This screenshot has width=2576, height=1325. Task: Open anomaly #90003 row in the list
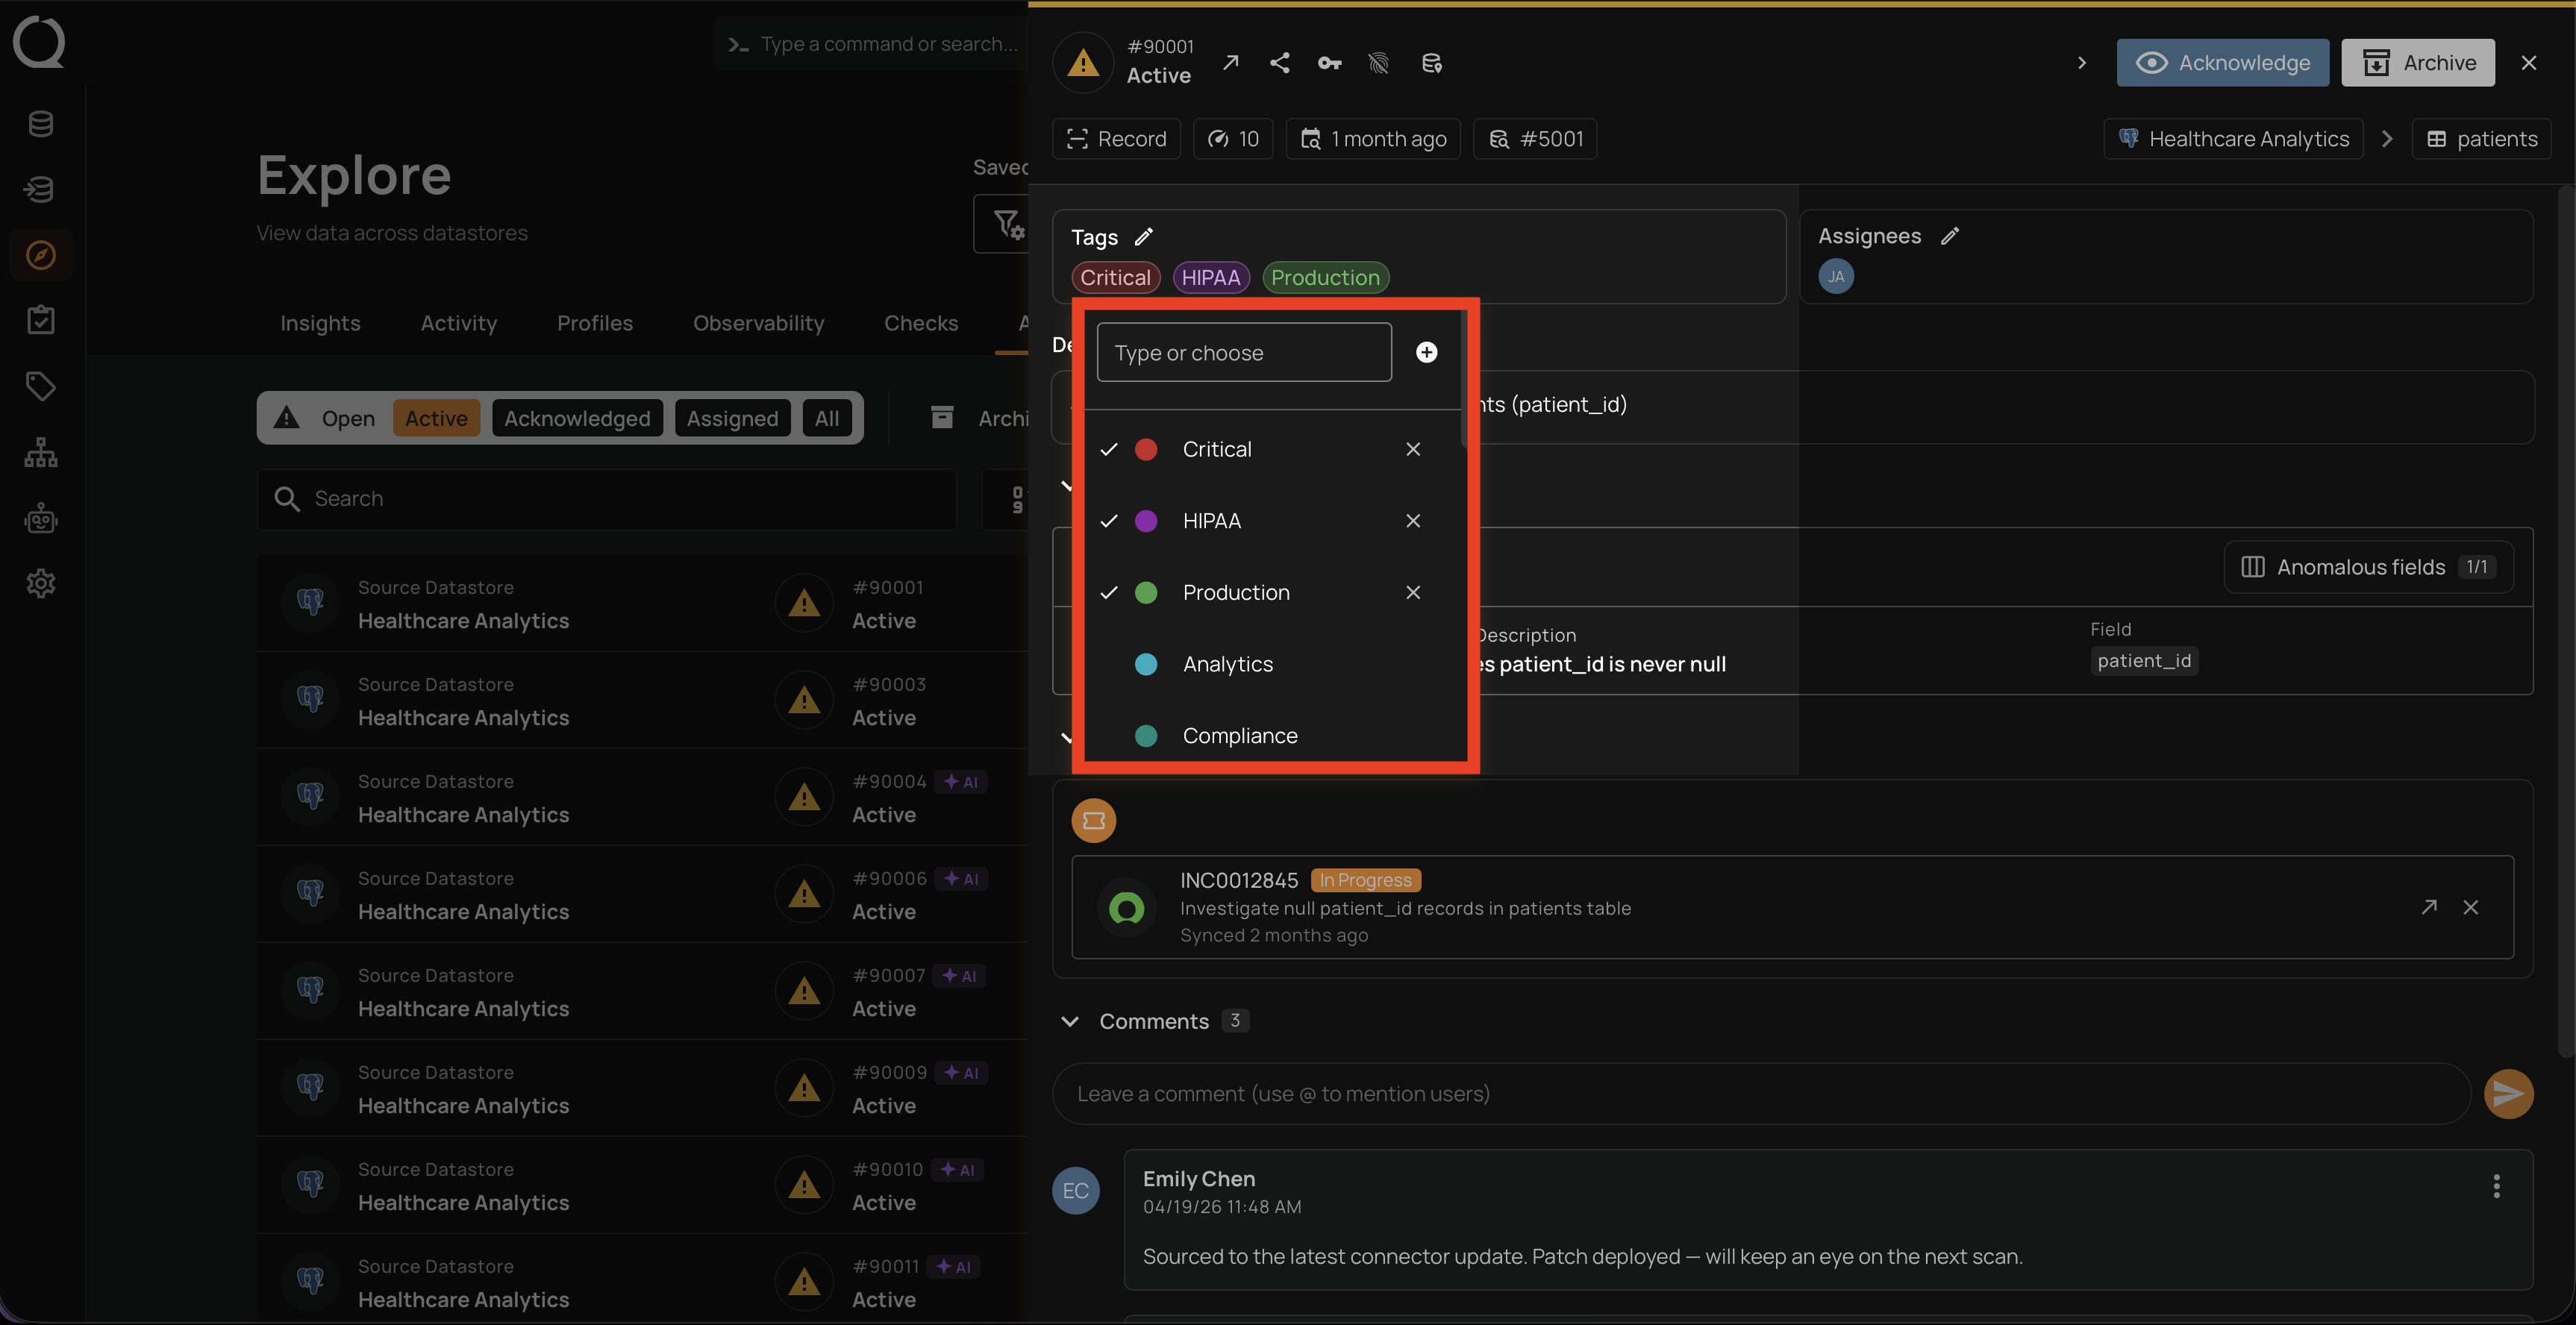(643, 701)
